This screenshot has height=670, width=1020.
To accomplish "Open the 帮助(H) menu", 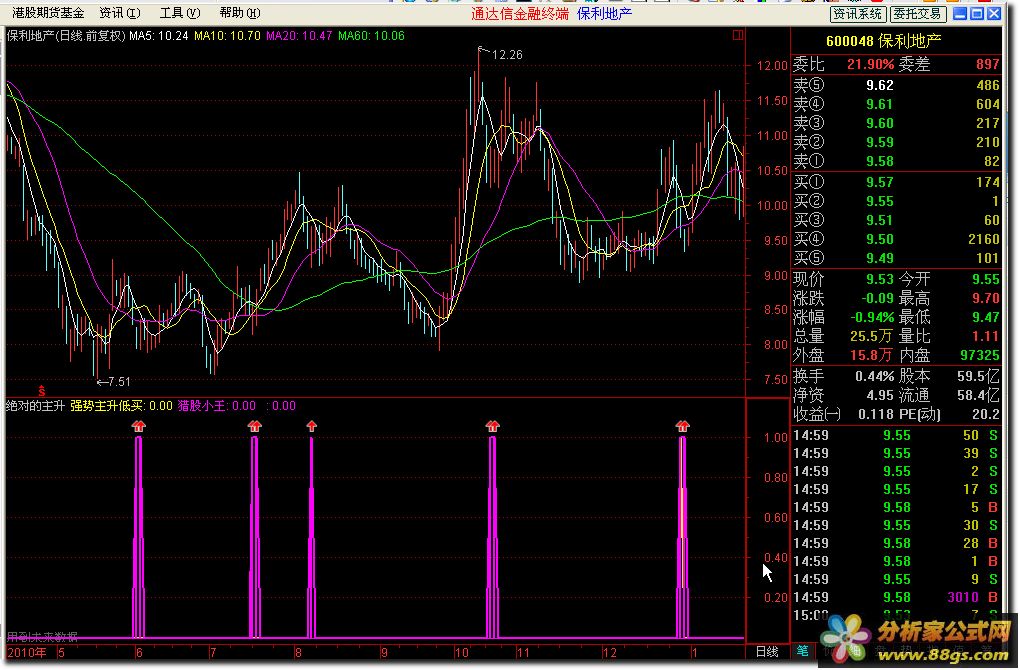I will pos(240,13).
